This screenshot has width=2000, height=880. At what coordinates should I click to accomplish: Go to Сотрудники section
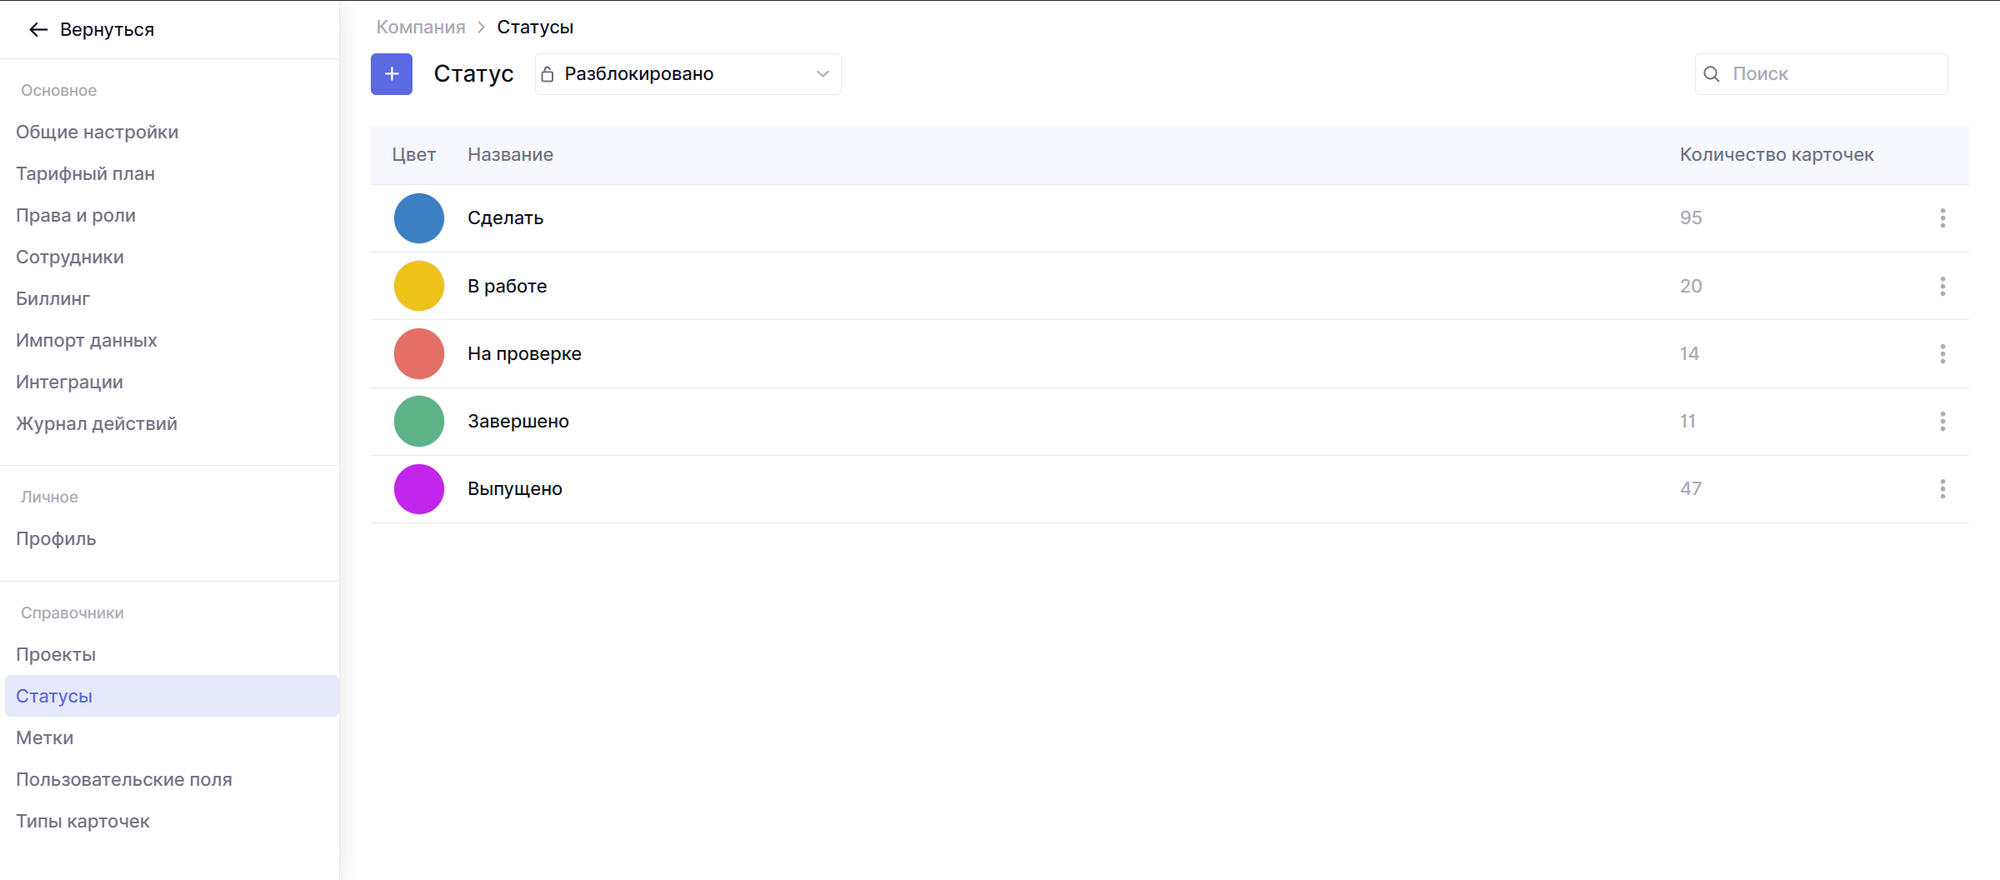point(70,257)
